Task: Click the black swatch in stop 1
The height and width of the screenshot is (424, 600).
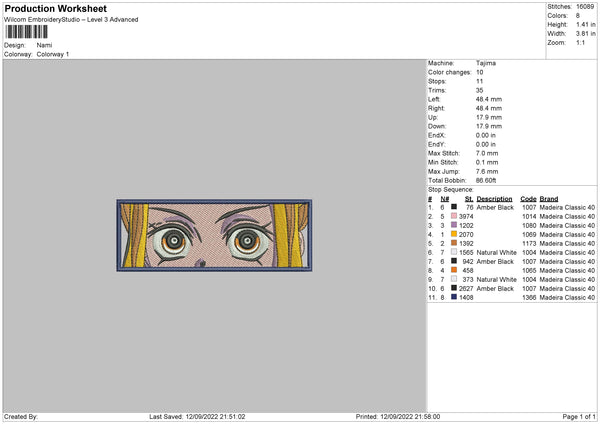Action: 454,207
